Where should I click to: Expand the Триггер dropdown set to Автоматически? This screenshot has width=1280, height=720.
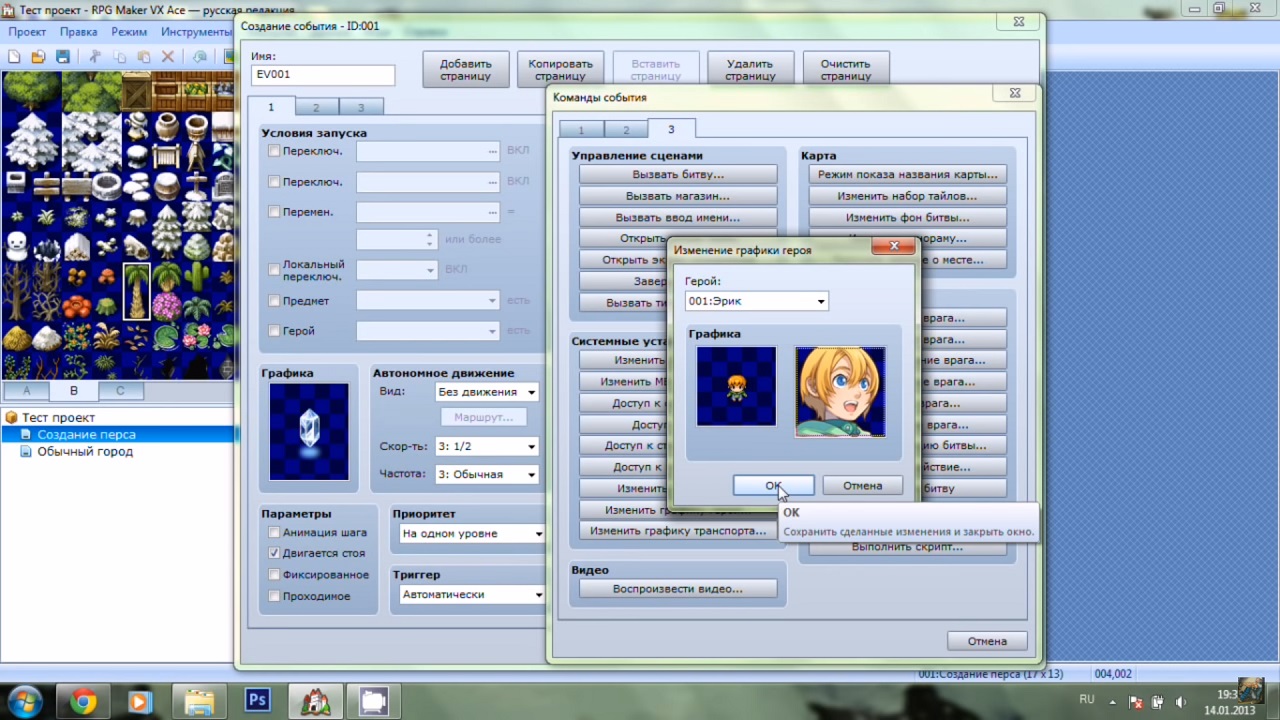472,594
